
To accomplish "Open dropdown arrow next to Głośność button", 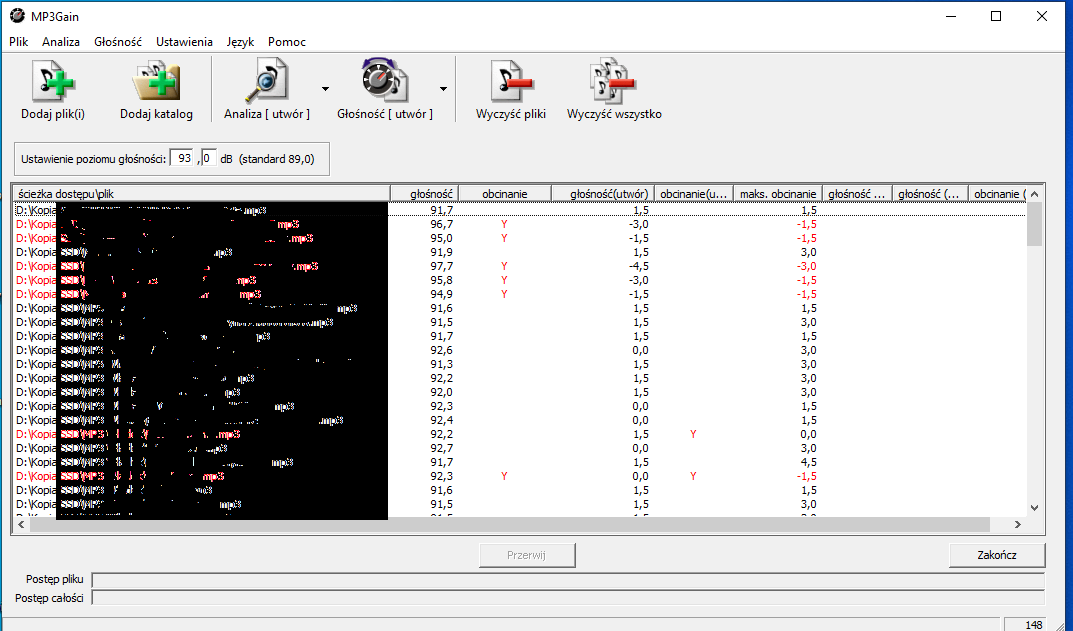I will pos(443,89).
